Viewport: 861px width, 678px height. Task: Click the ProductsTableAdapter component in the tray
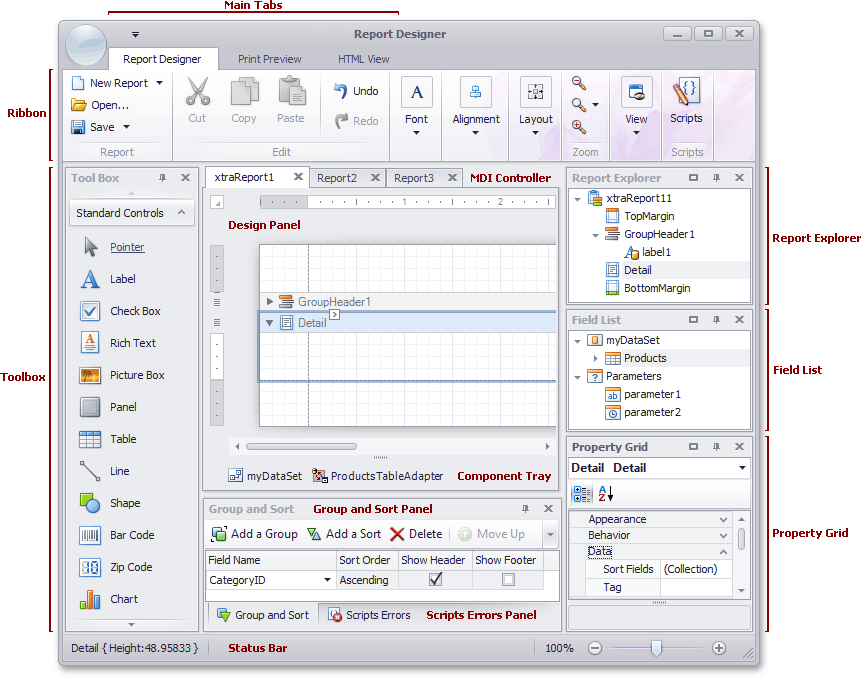pos(377,476)
